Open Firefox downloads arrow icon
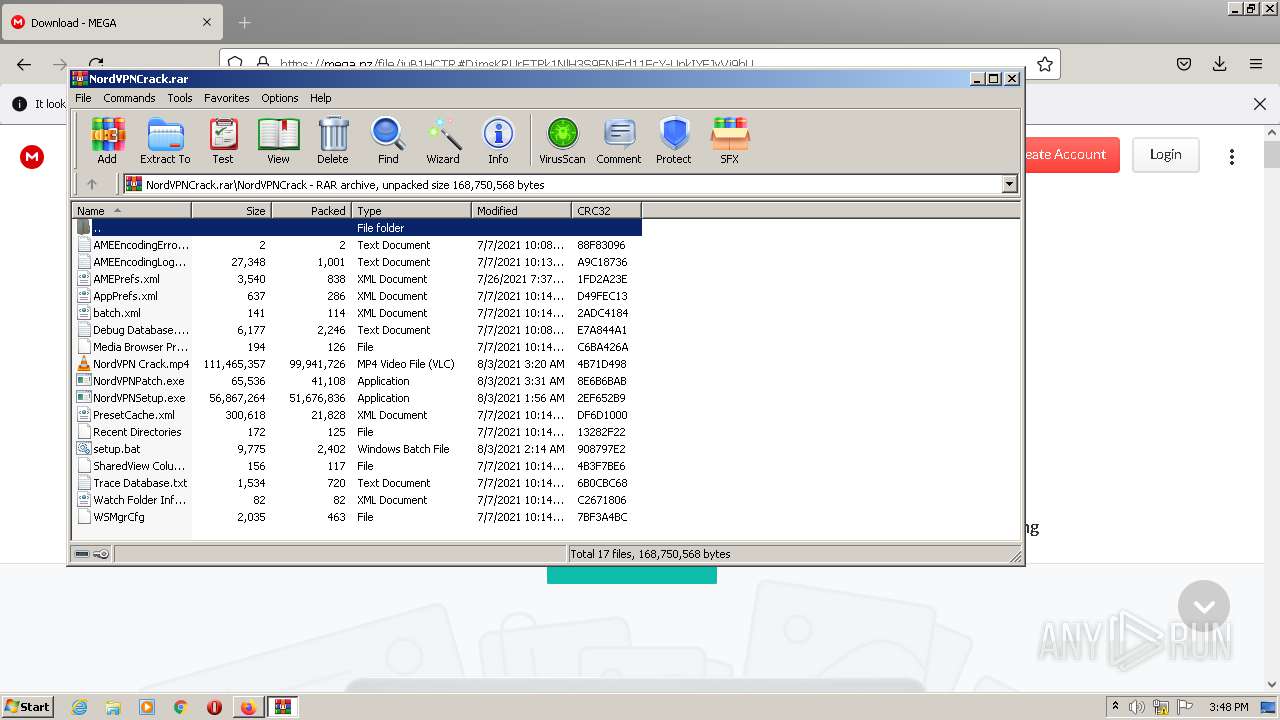The width and height of the screenshot is (1280, 720). pyautogui.click(x=1219, y=64)
